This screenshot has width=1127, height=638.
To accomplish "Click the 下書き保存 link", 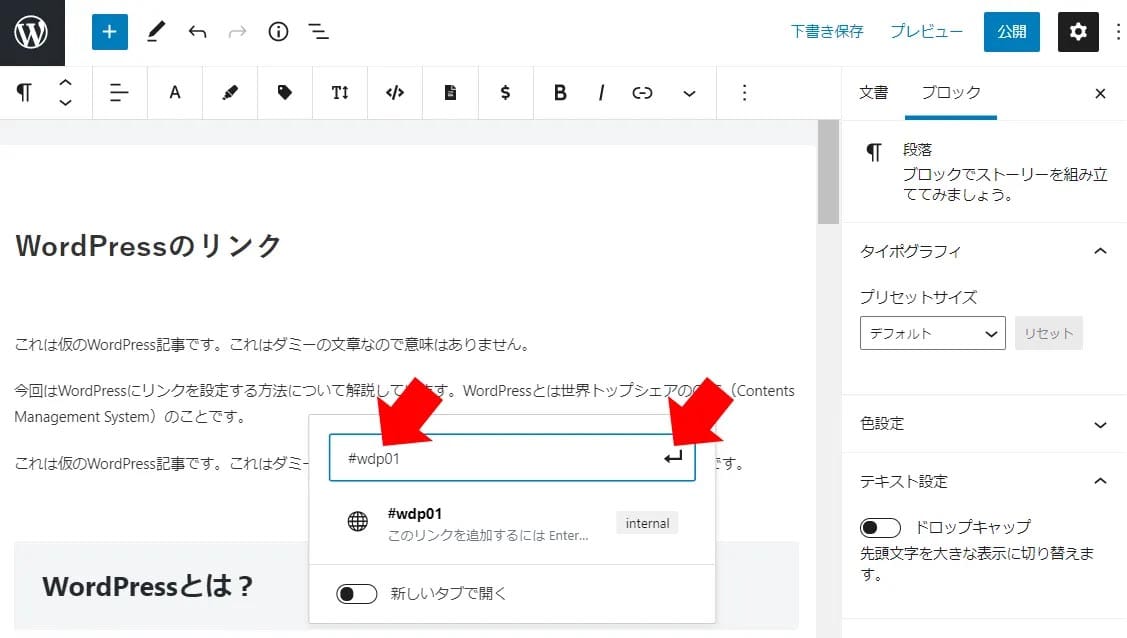I will click(x=826, y=32).
